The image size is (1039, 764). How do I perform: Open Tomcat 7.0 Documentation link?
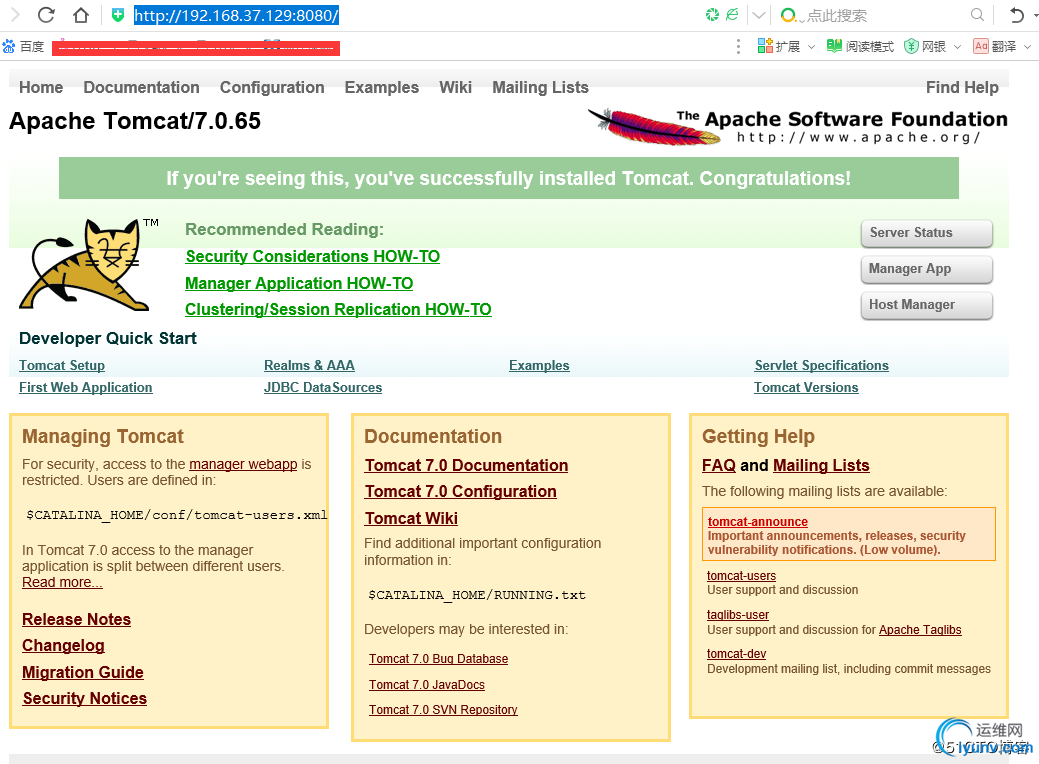point(466,466)
